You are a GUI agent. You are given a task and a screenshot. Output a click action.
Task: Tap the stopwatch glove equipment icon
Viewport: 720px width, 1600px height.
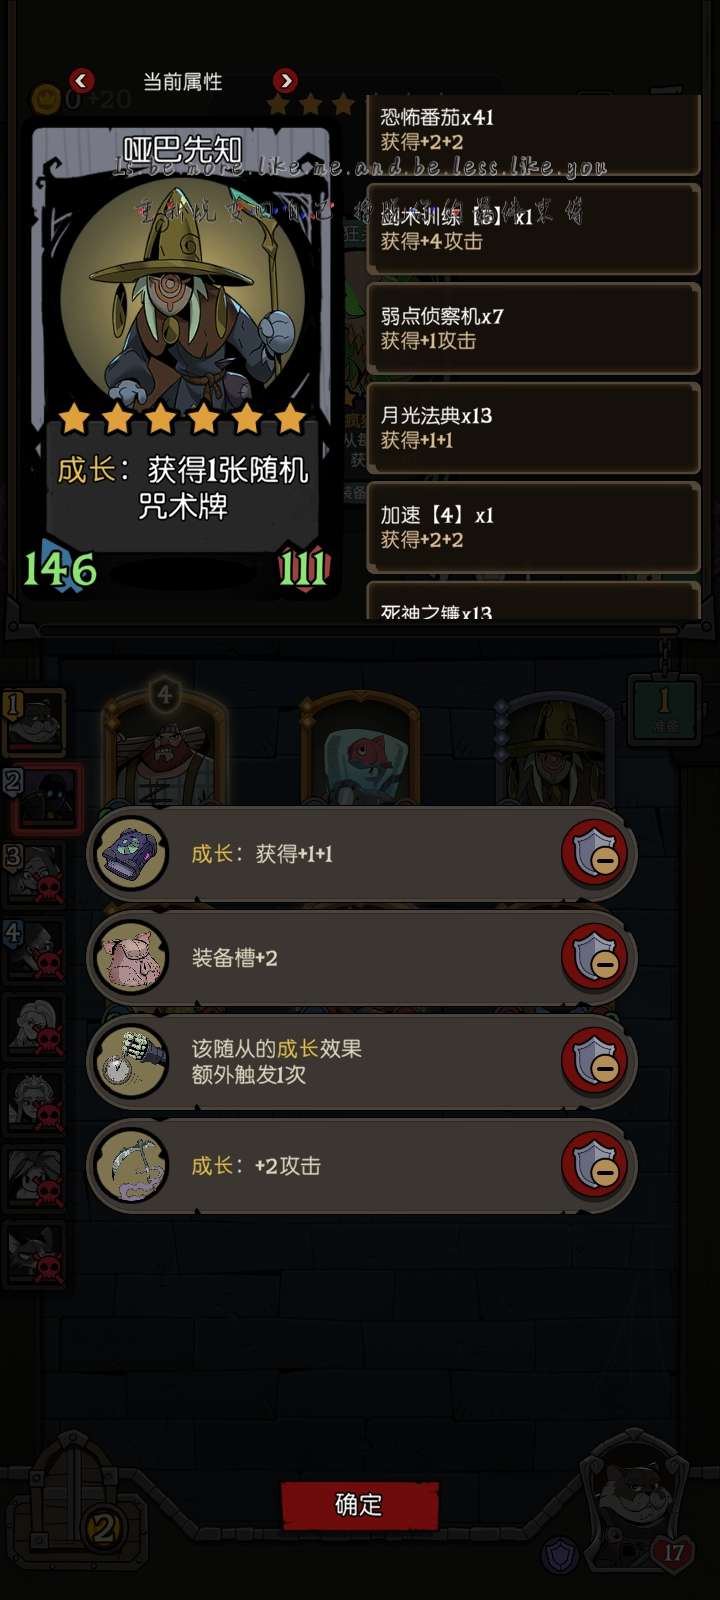pyautogui.click(x=131, y=1062)
